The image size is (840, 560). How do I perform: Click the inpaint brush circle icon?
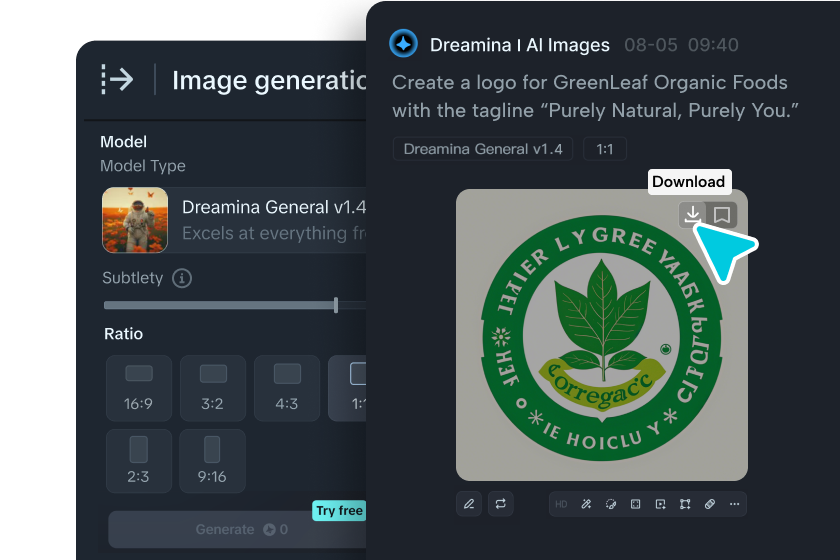[x=611, y=504]
